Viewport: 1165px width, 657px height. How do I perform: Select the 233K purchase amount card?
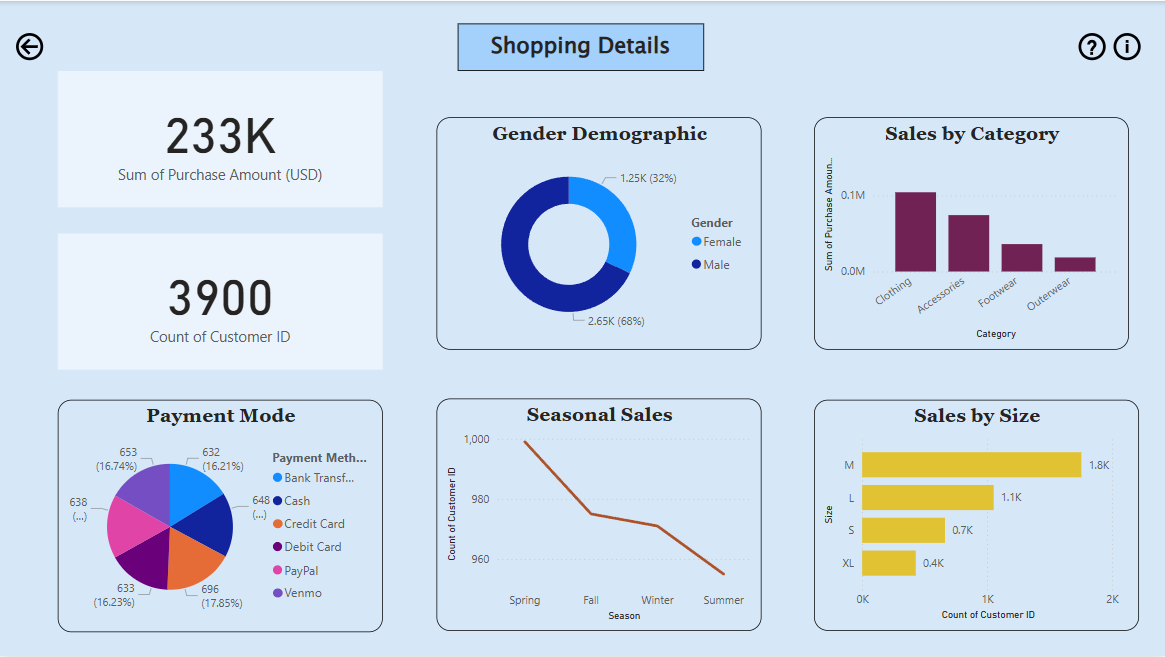220,139
